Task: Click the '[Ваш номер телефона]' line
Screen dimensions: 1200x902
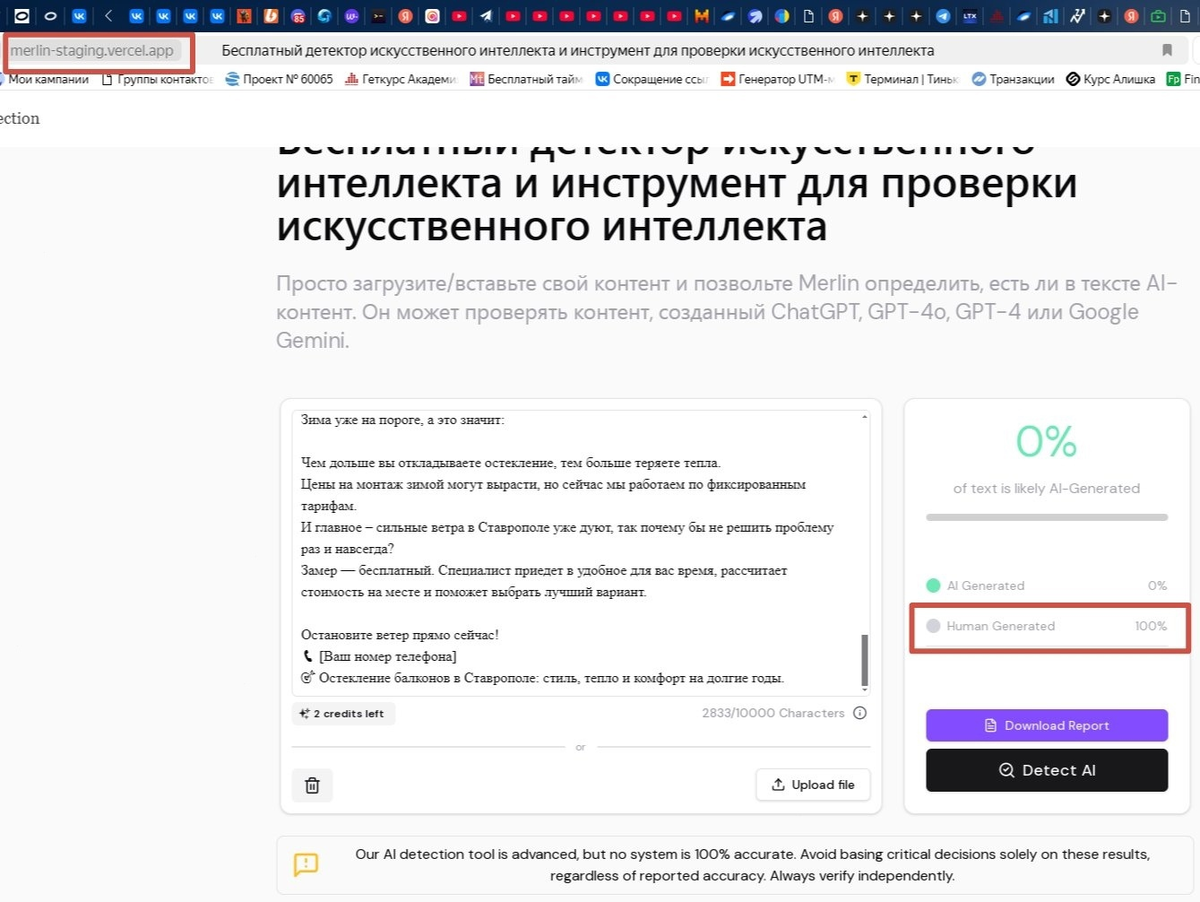Action: click(x=387, y=656)
